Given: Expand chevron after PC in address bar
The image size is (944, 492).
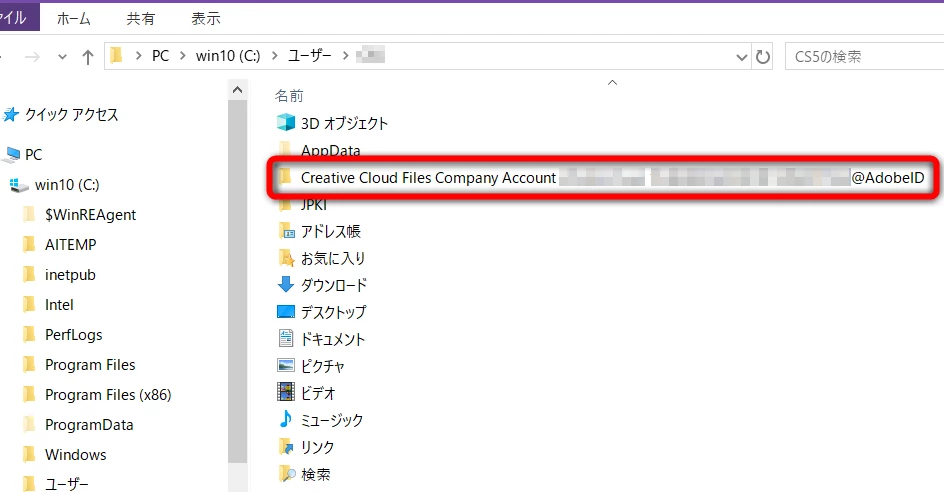Looking at the screenshot, I should click(x=182, y=56).
